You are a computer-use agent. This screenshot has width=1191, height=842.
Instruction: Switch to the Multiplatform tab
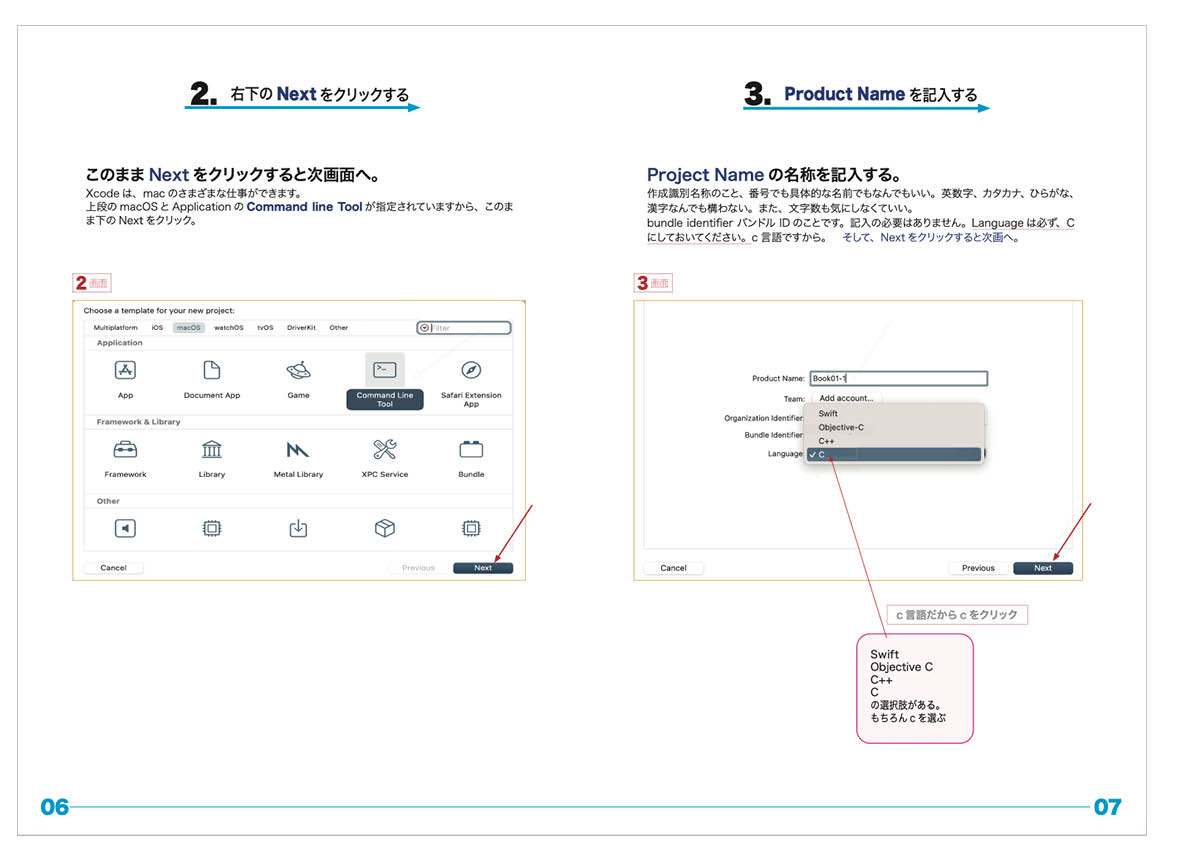116,328
